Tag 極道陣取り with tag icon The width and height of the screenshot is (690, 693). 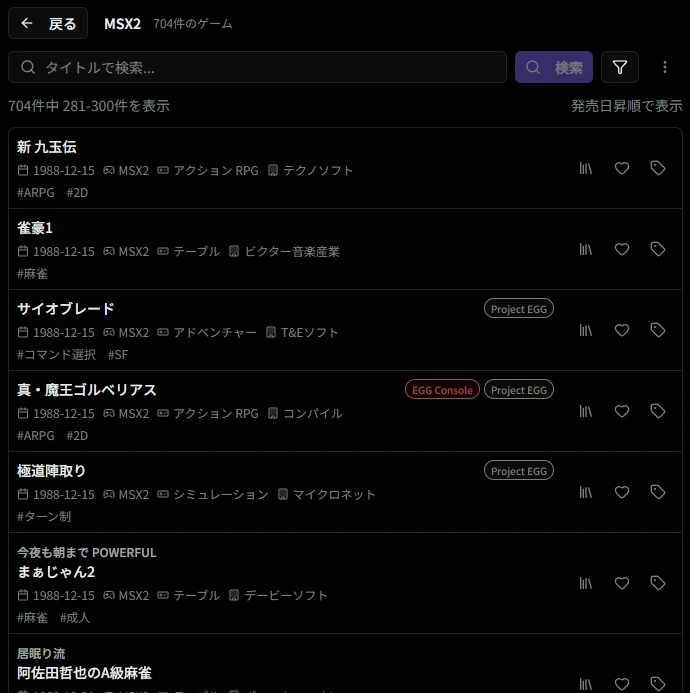tap(658, 492)
